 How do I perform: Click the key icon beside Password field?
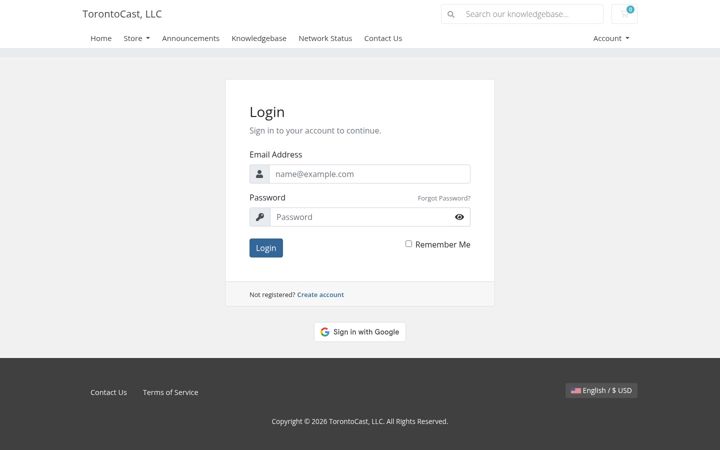(x=260, y=217)
